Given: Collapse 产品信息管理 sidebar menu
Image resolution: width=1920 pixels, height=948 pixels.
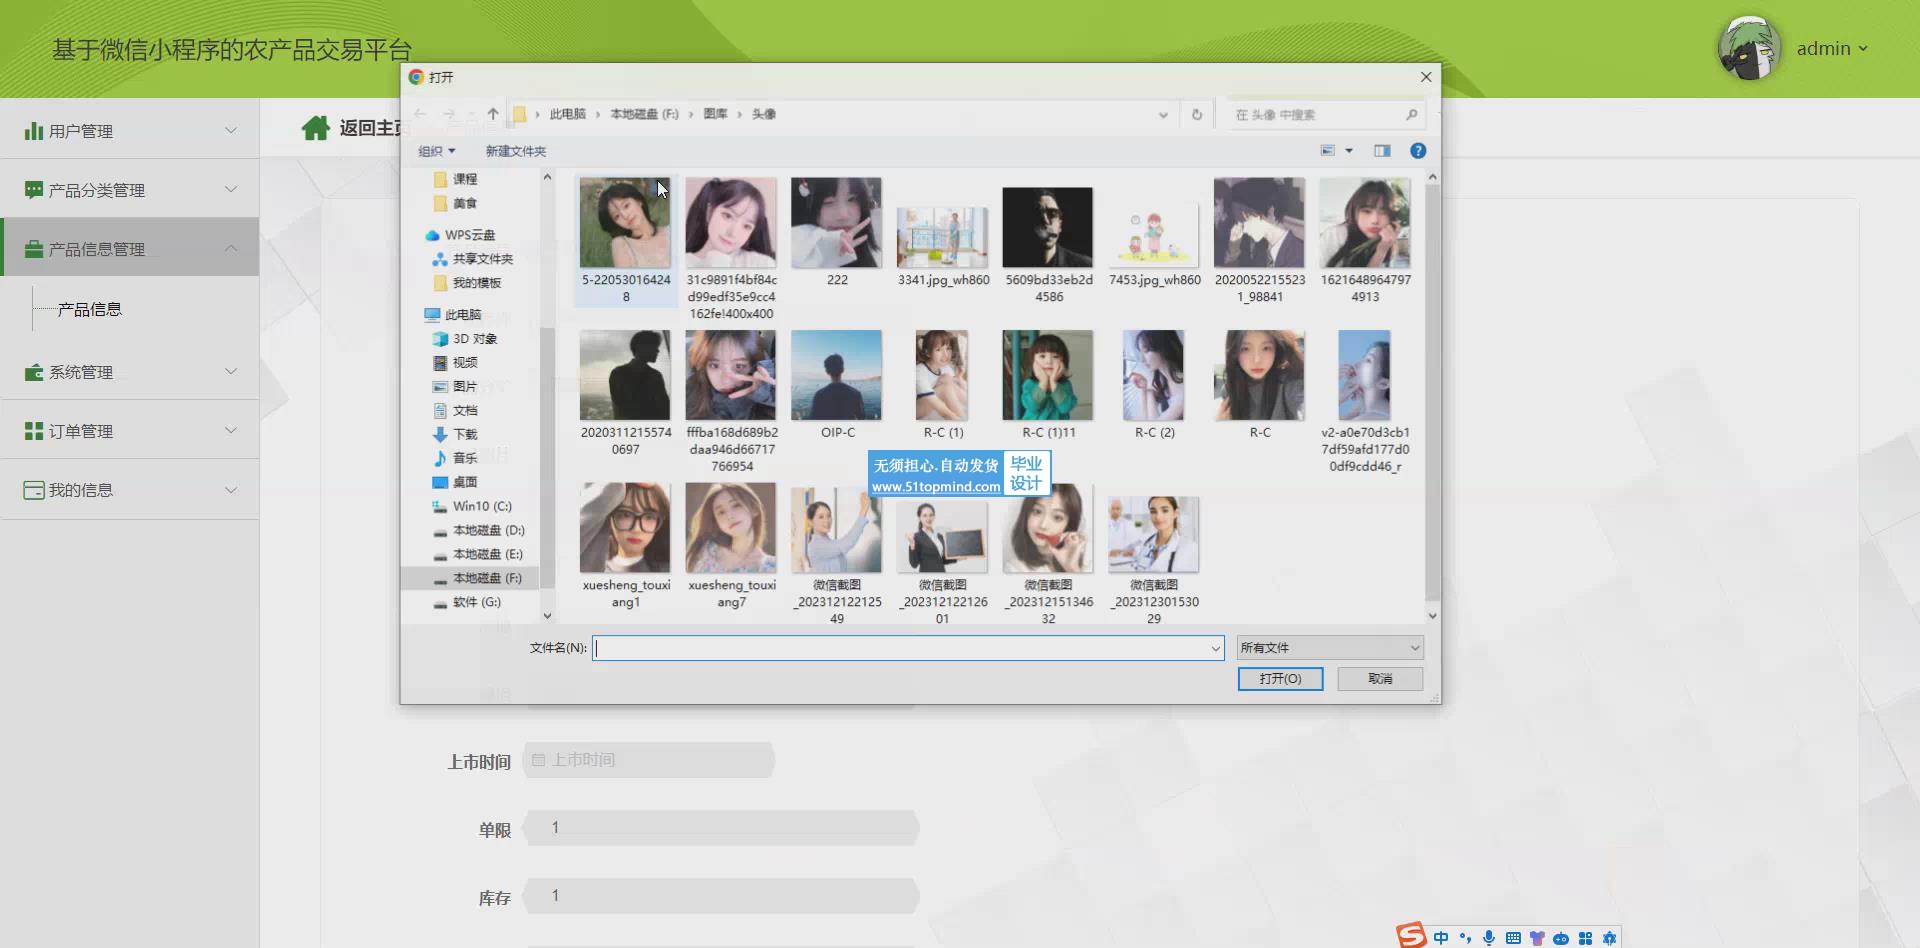Looking at the screenshot, I should (x=130, y=248).
